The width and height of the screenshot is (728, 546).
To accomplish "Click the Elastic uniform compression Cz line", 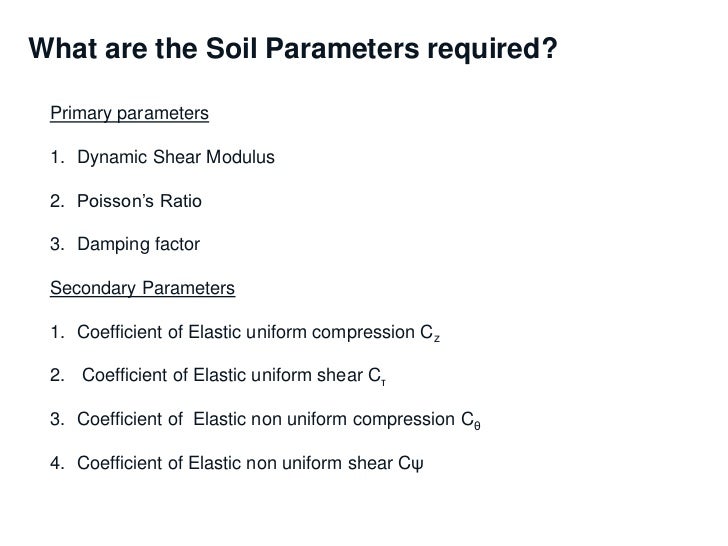I will [245, 332].
